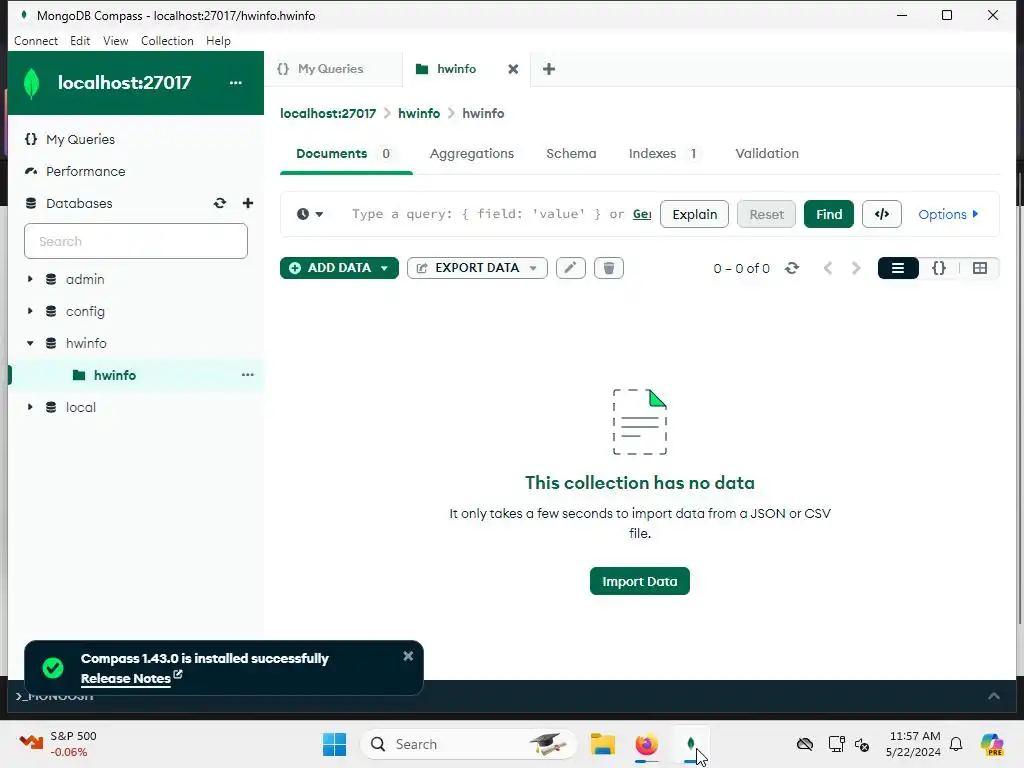Open a new tab with plus icon
The image size is (1024, 768).
[x=549, y=69]
